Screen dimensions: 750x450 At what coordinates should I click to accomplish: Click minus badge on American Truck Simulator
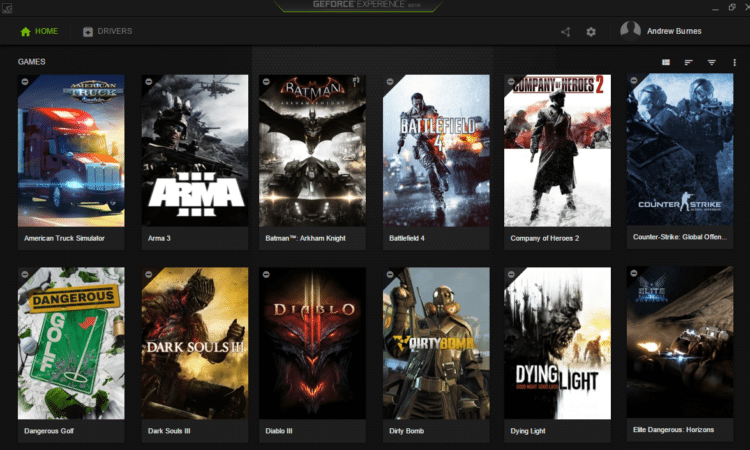25,82
